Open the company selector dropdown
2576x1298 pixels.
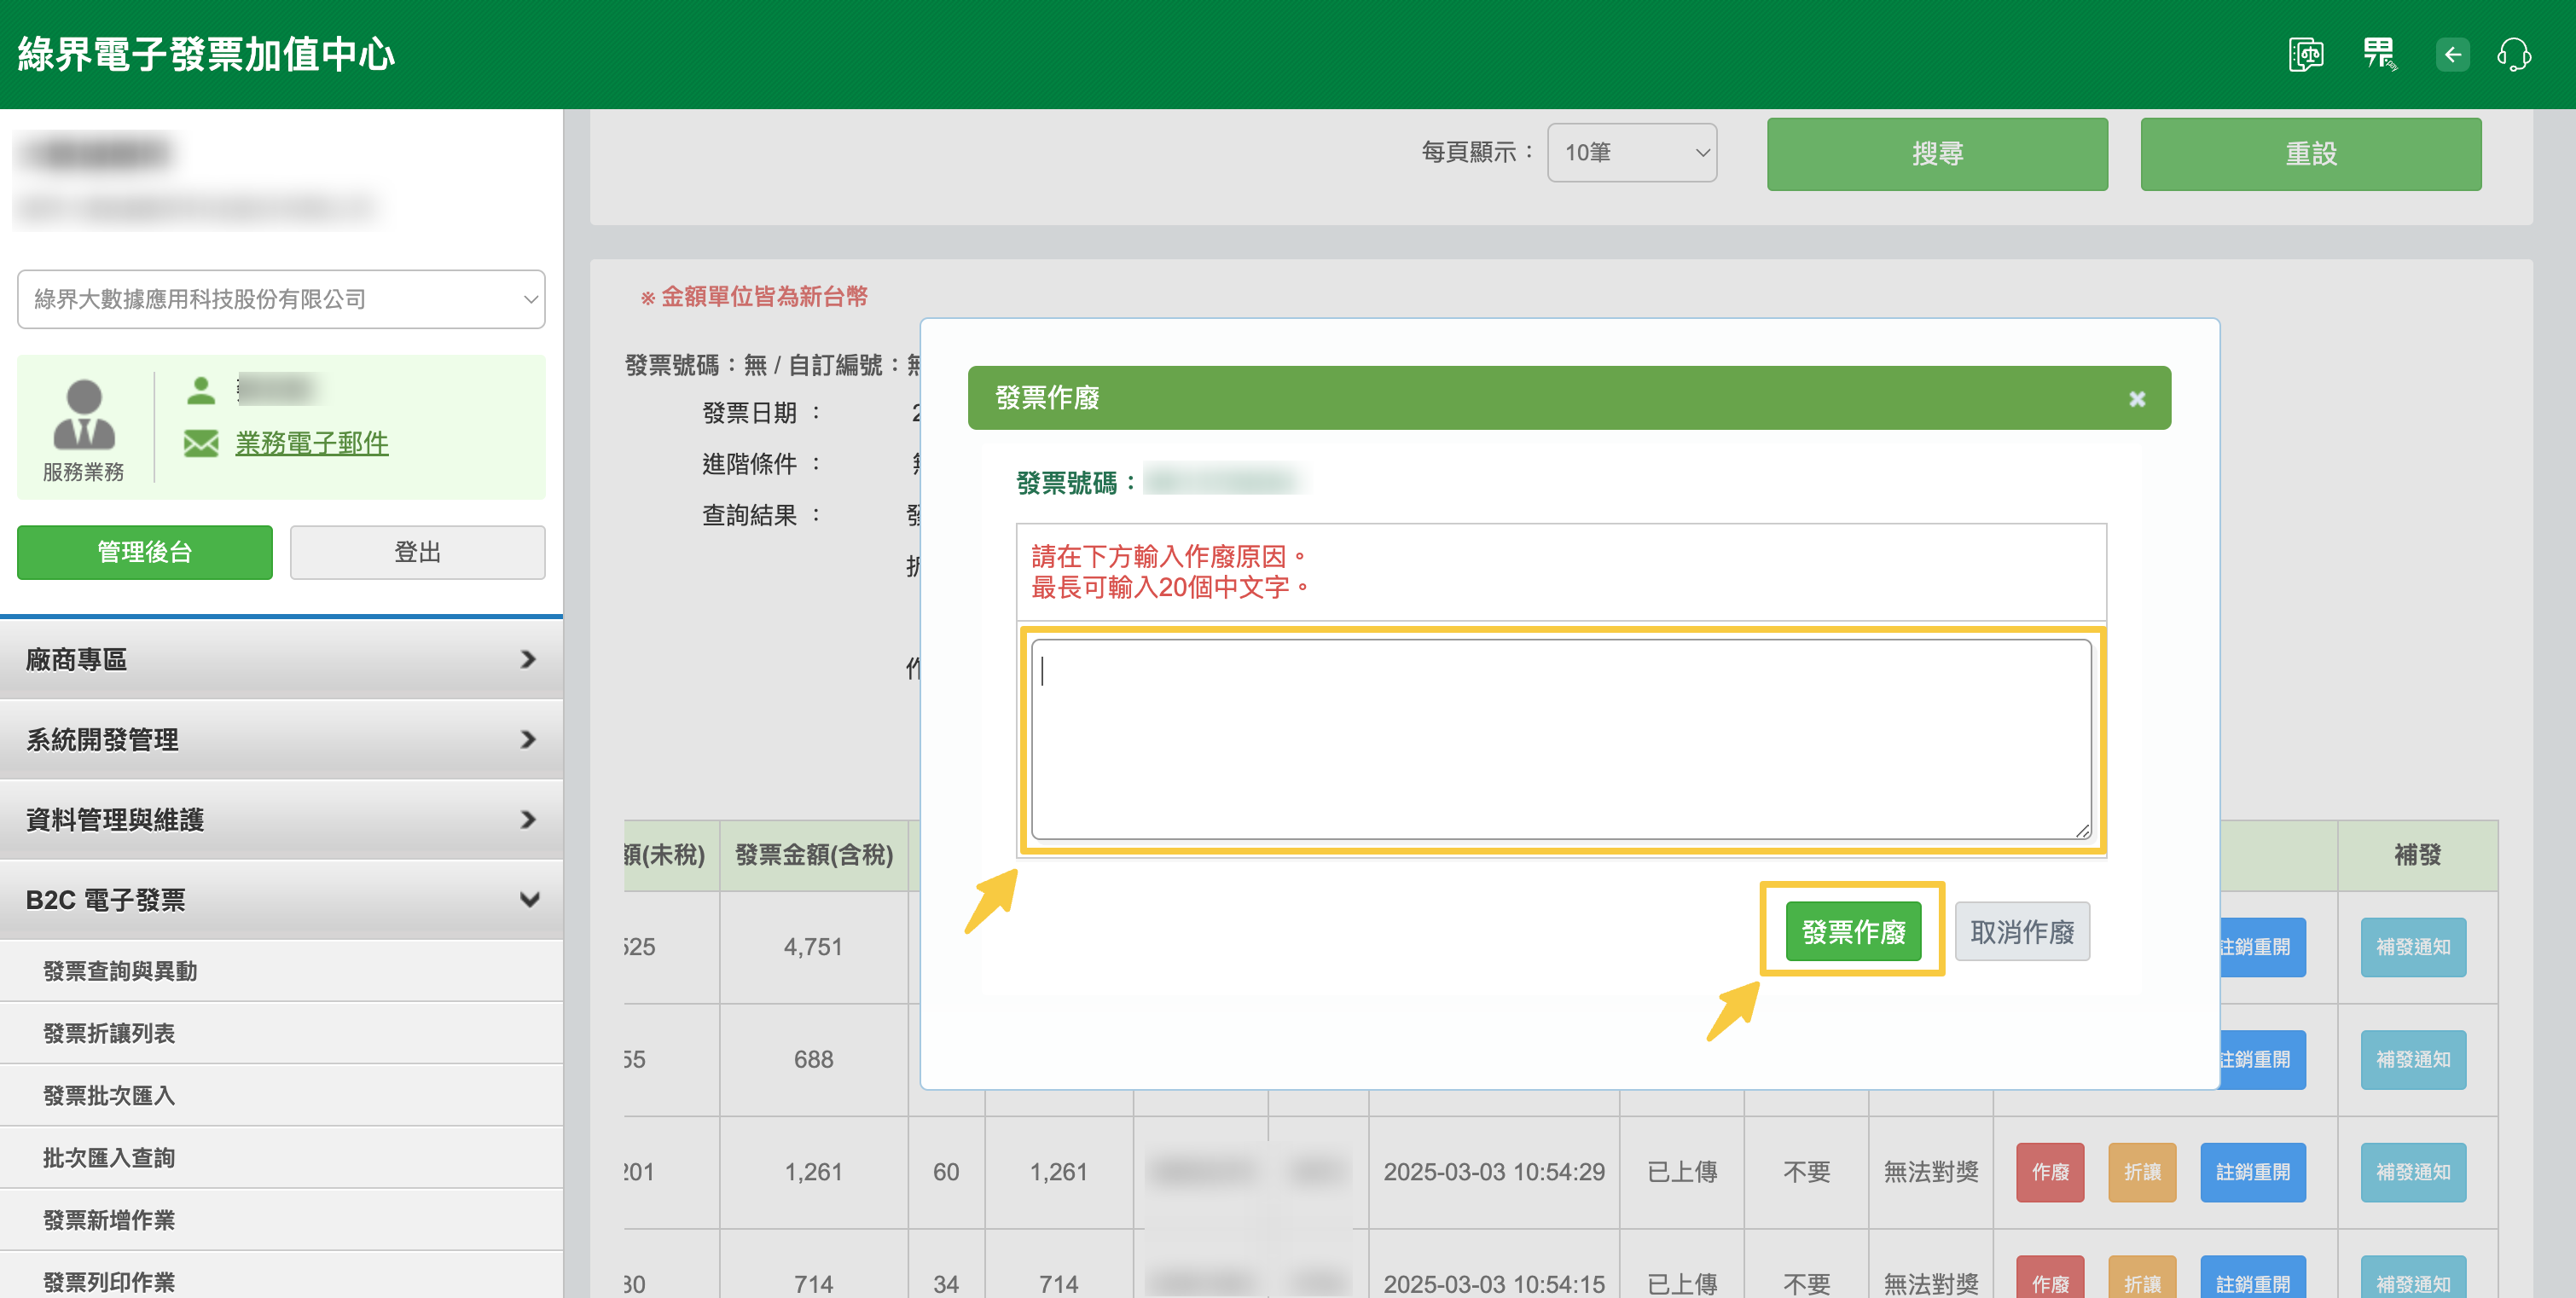tap(281, 299)
